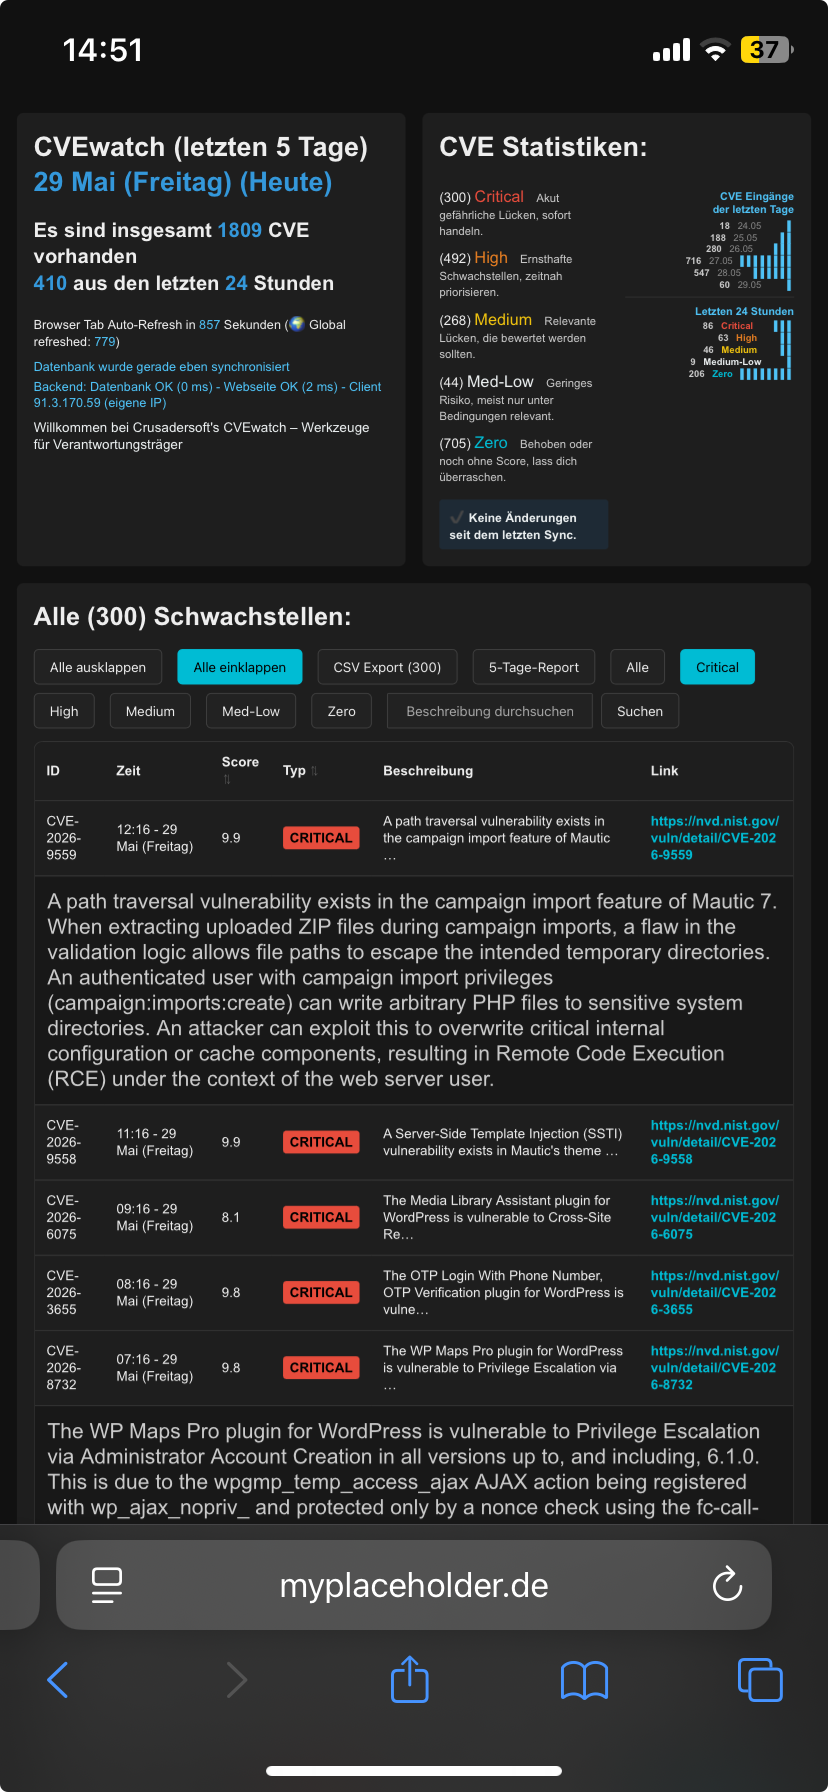Select the Alle filter
The image size is (828, 1792).
pos(638,667)
